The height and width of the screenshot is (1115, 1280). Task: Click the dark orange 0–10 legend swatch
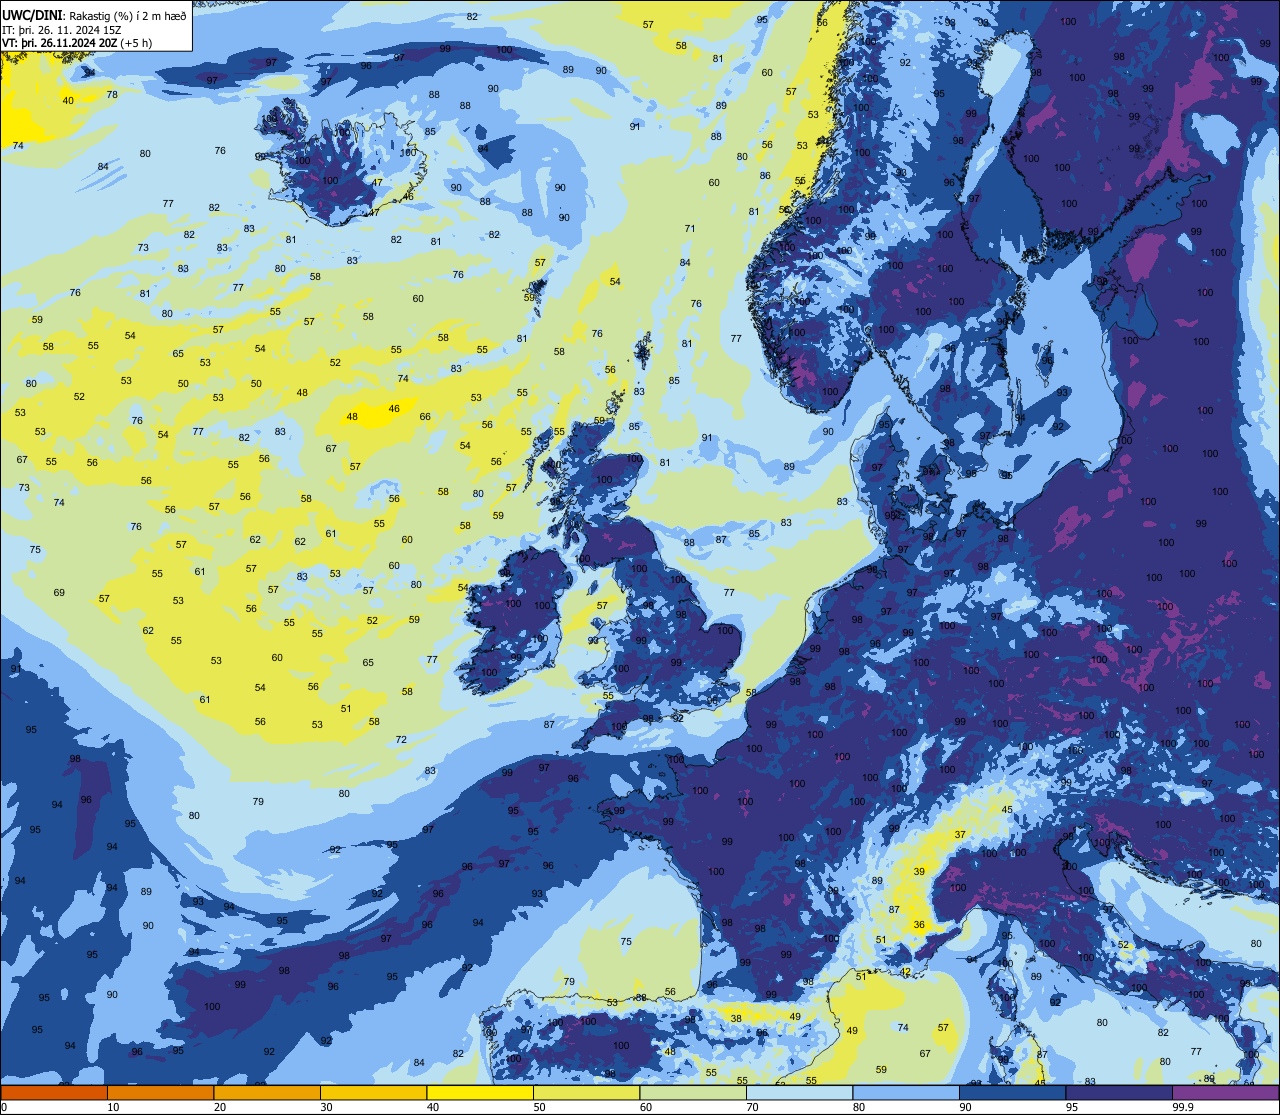54,1092
